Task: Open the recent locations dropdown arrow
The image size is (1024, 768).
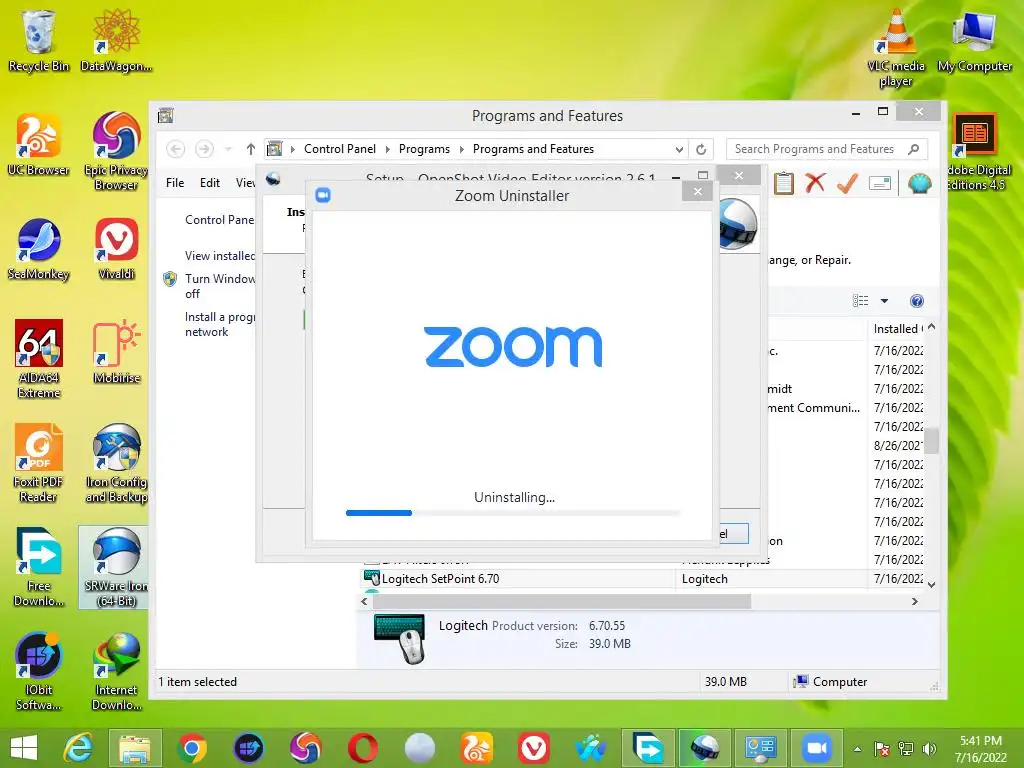Action: pos(228,149)
